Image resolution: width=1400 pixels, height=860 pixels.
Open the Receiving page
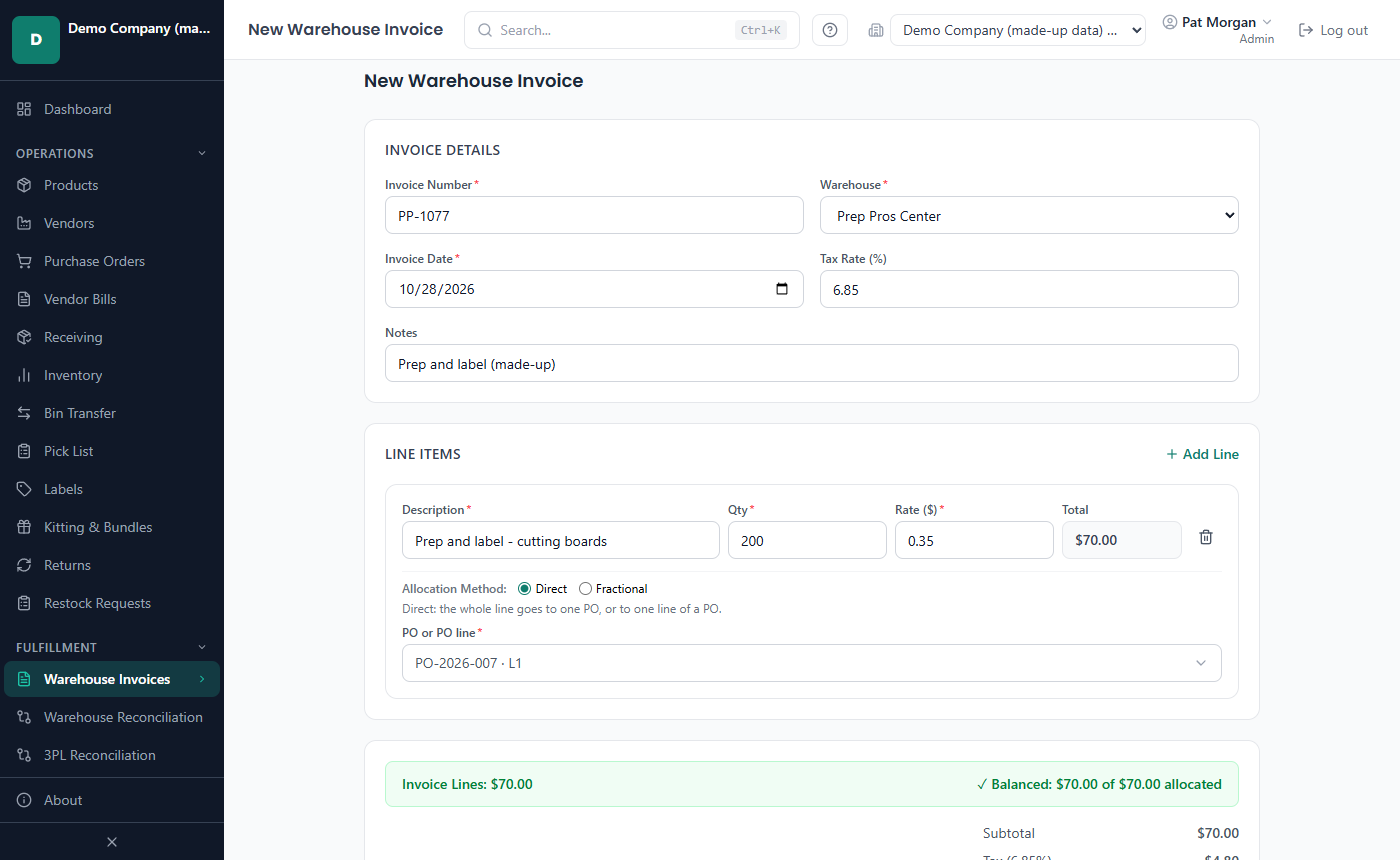coord(112,337)
